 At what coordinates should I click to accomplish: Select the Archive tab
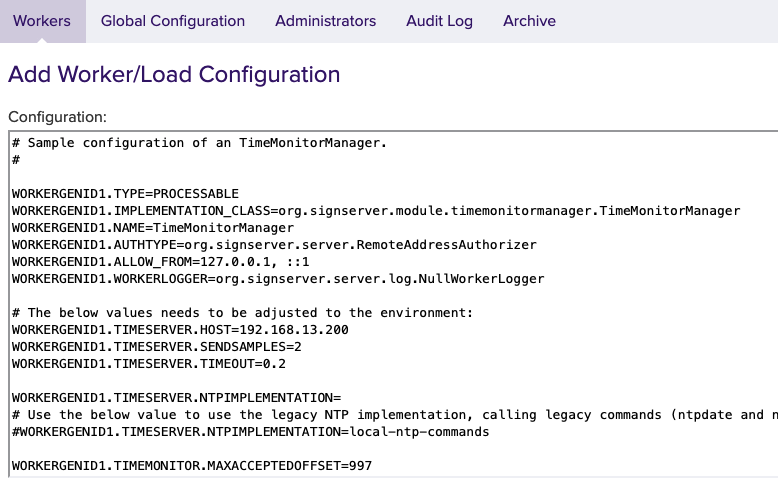click(x=529, y=21)
